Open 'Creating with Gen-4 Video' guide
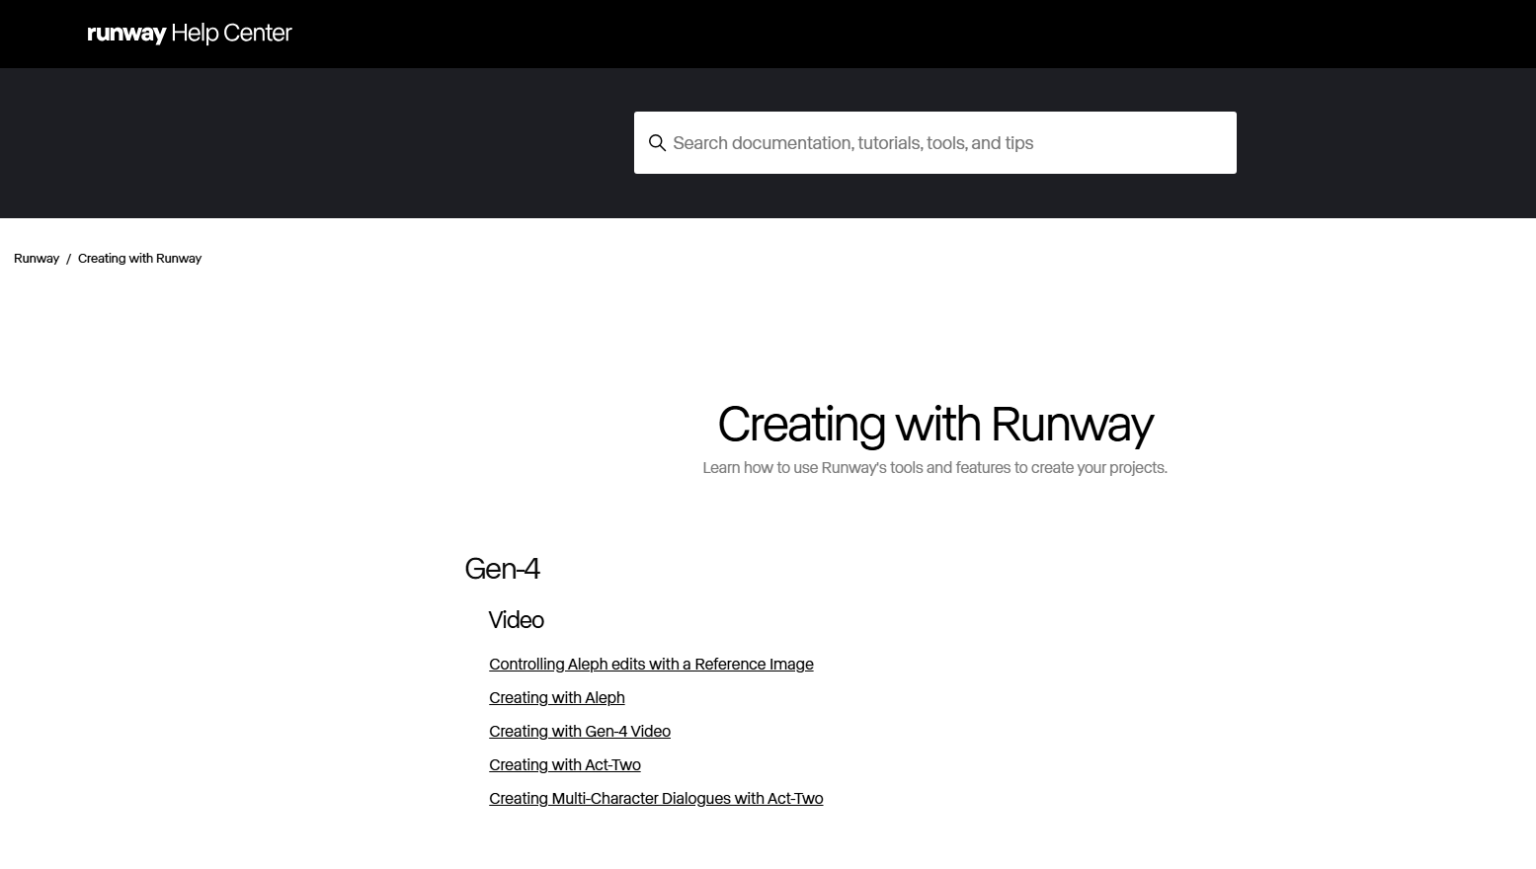Screen dimensions: 1536x869 (x=579, y=731)
